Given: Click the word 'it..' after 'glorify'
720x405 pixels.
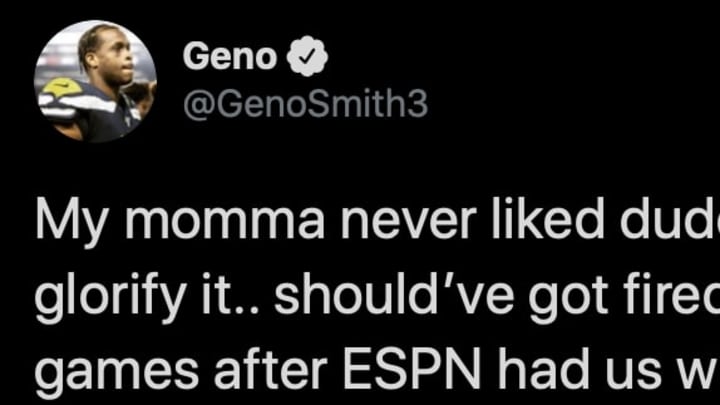Looking at the screenshot, I should 230,294.
